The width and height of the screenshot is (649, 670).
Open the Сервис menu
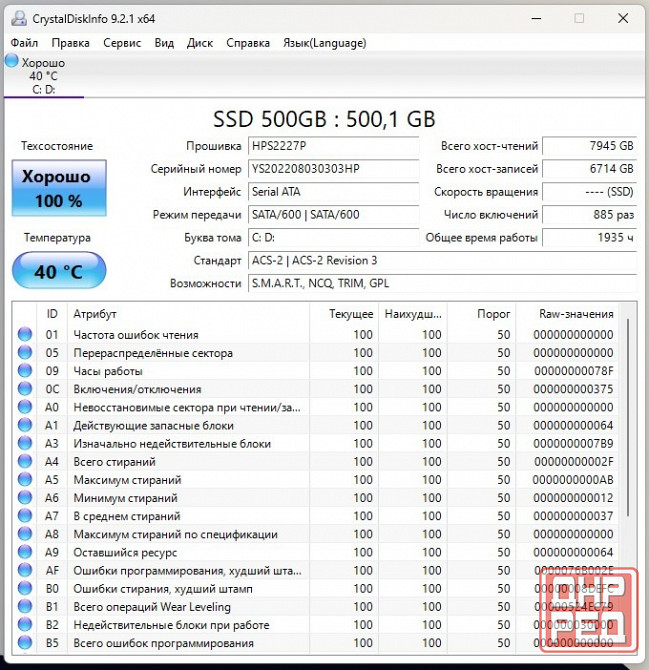122,43
